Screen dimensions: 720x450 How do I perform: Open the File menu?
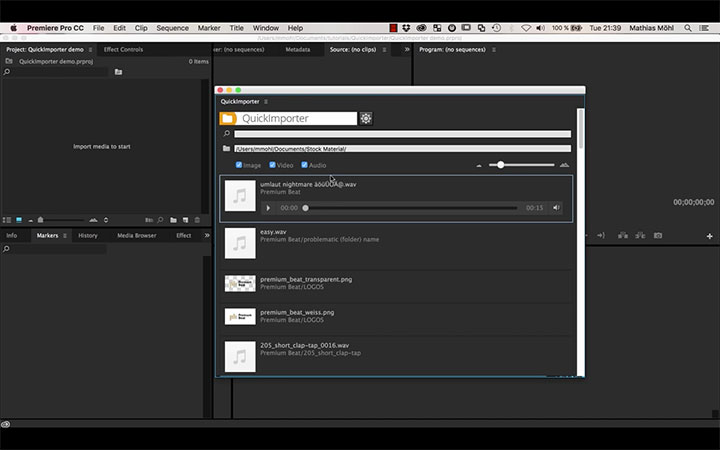click(98, 28)
